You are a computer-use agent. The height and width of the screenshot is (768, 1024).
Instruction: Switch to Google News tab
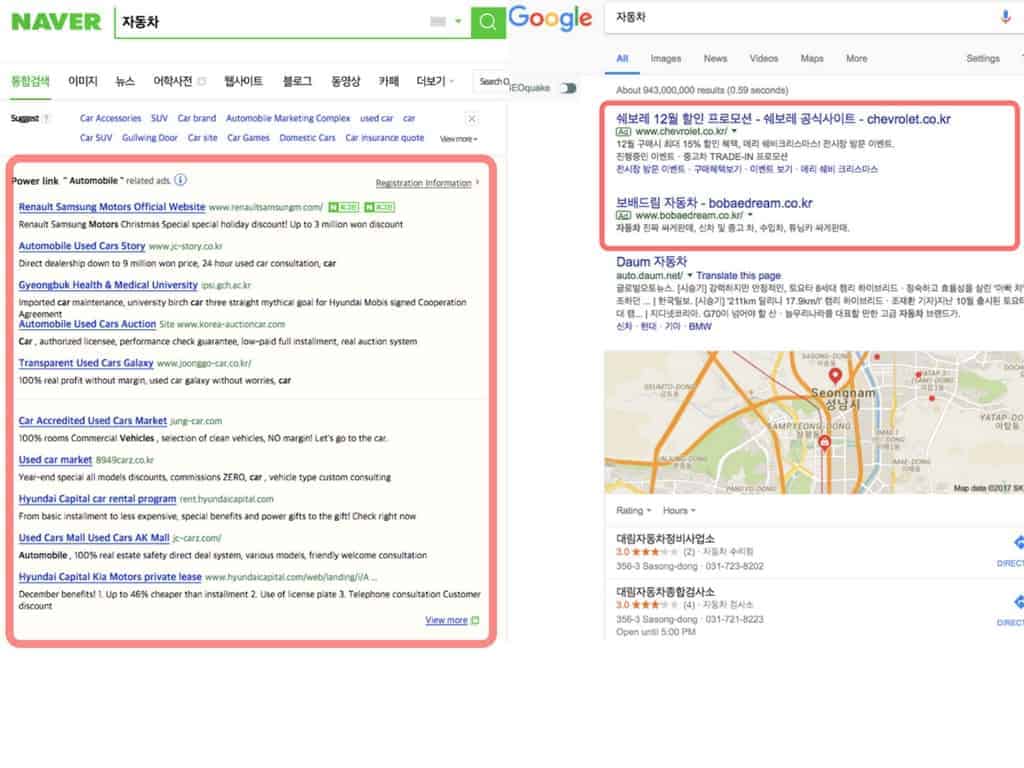pos(715,59)
